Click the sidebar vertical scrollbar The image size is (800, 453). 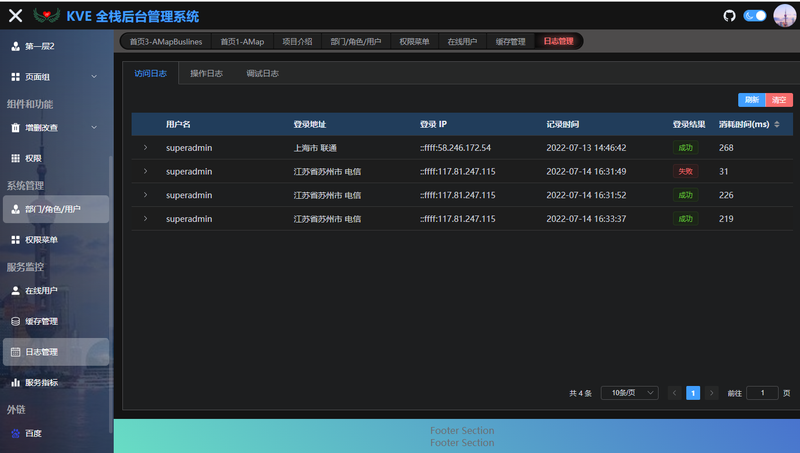111,293
